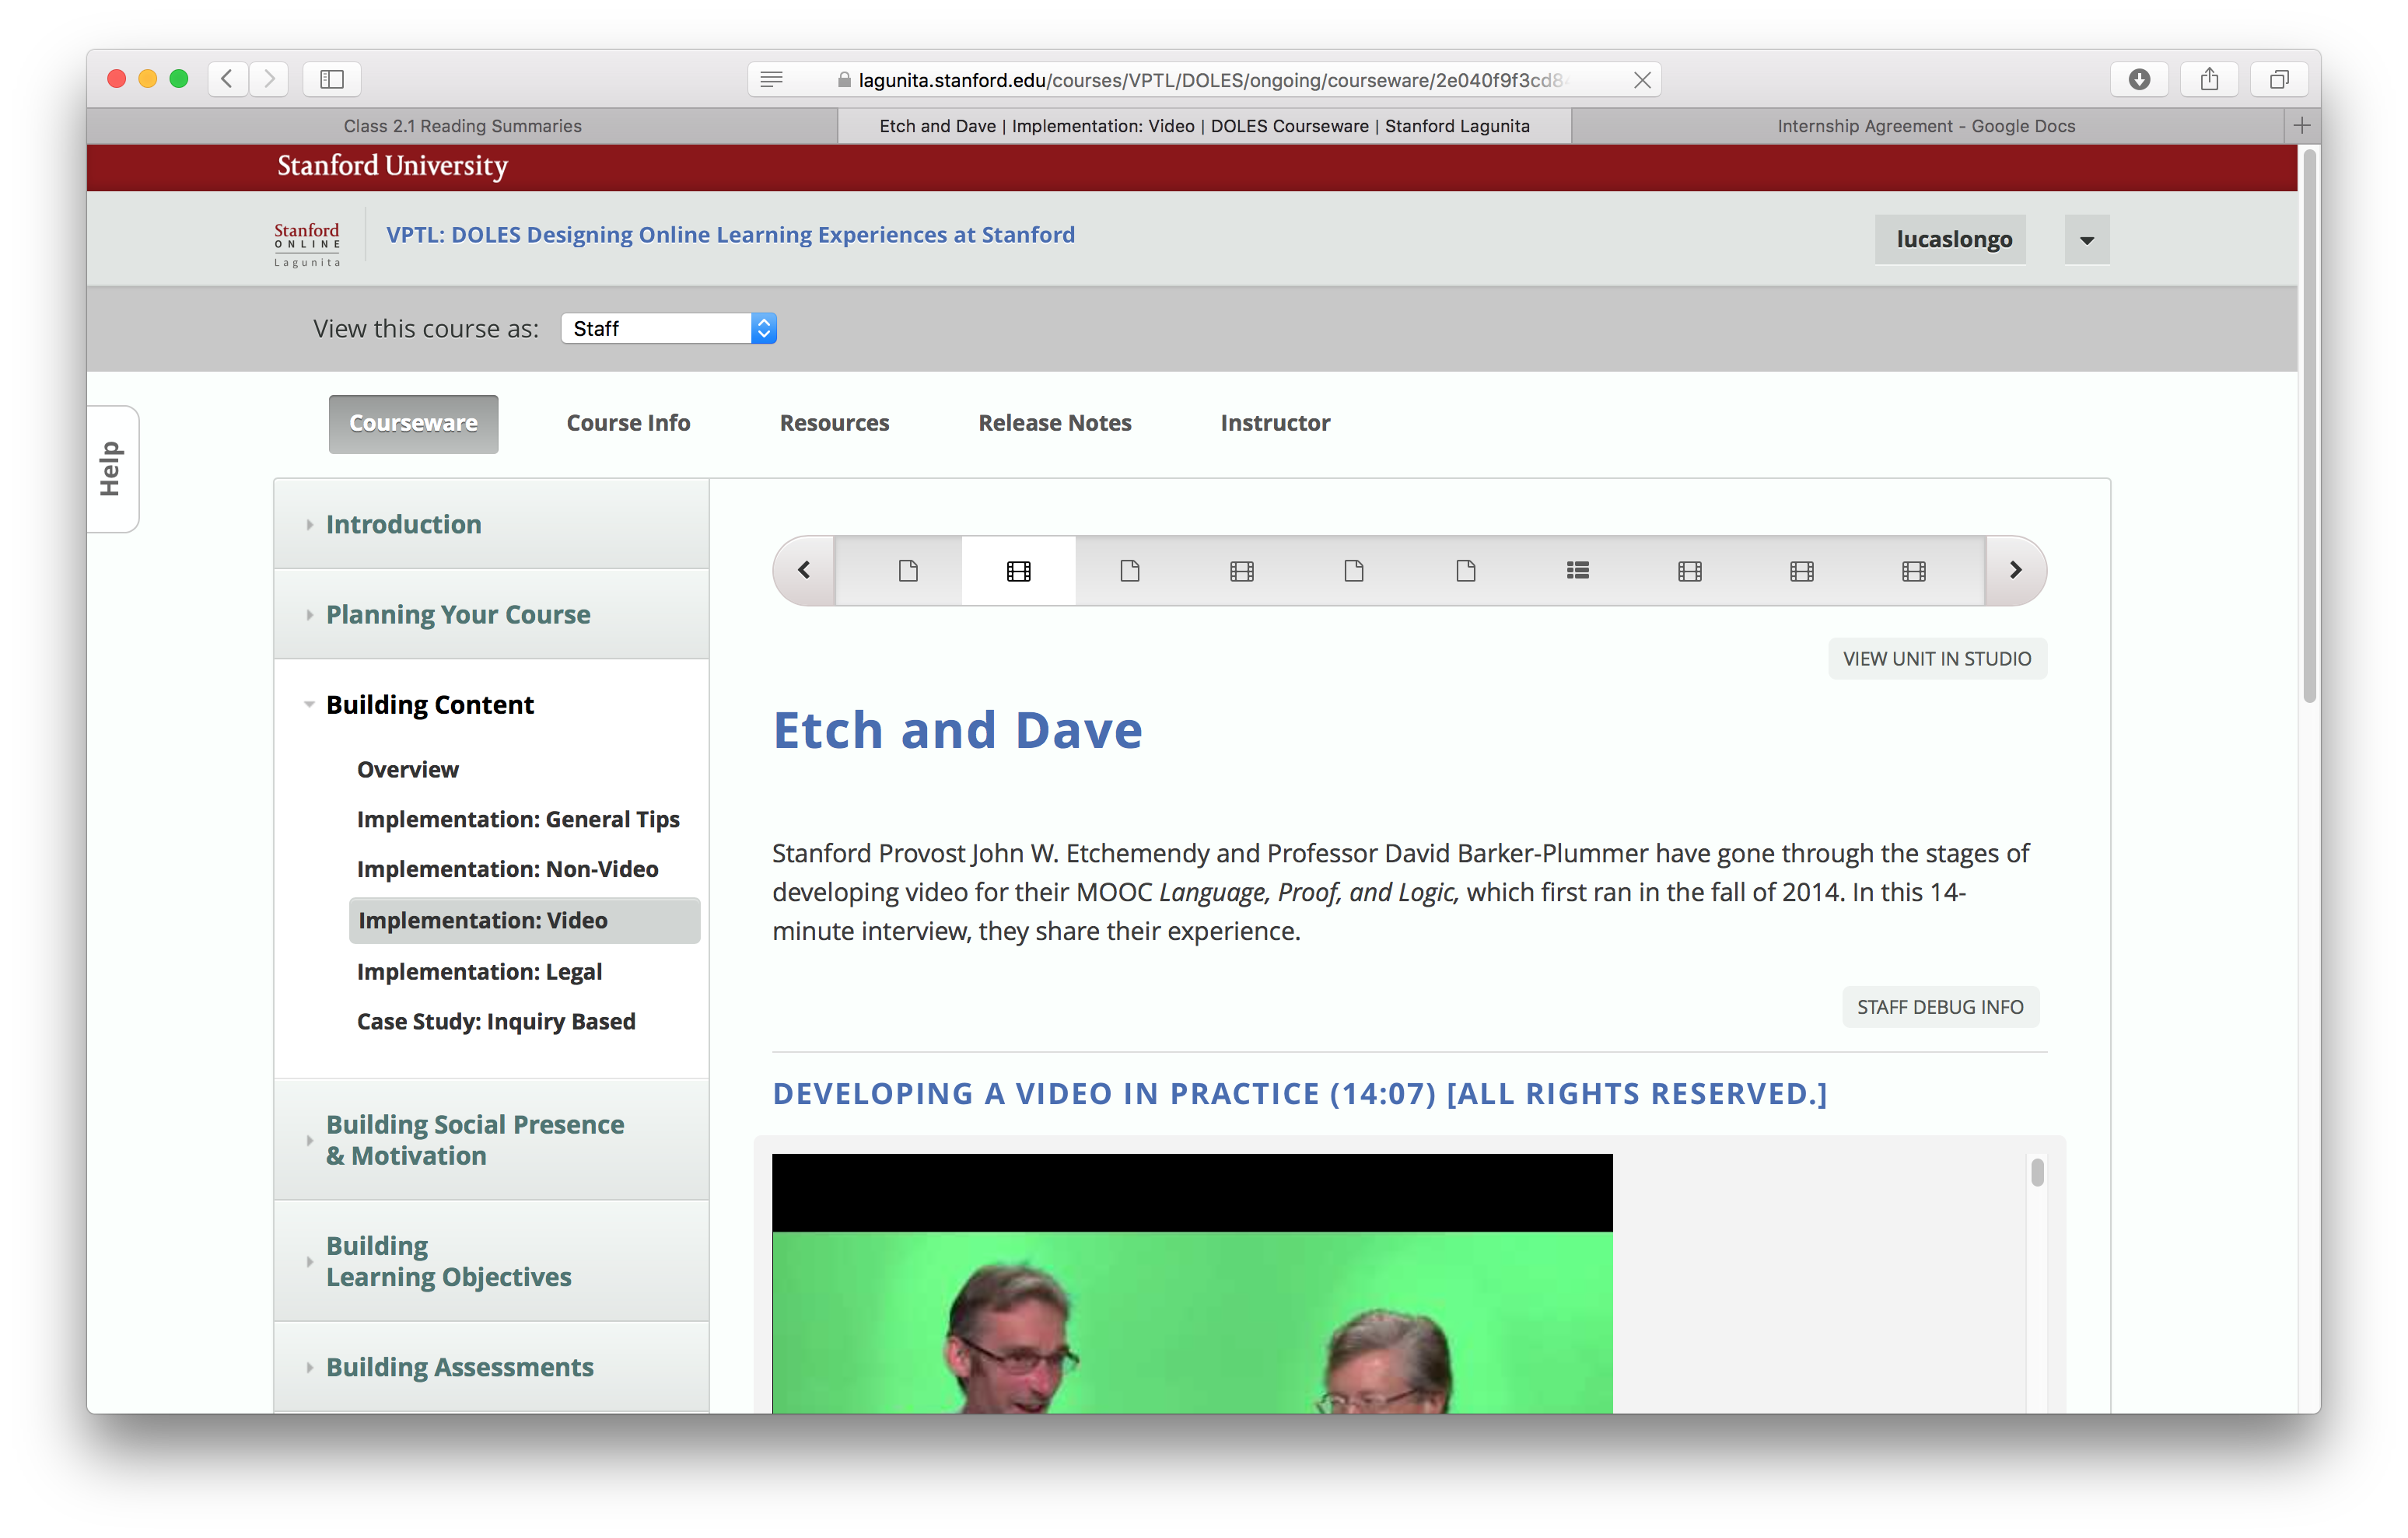Open Reader view icon in address bar
The image size is (2408, 1538).
pos(771,79)
